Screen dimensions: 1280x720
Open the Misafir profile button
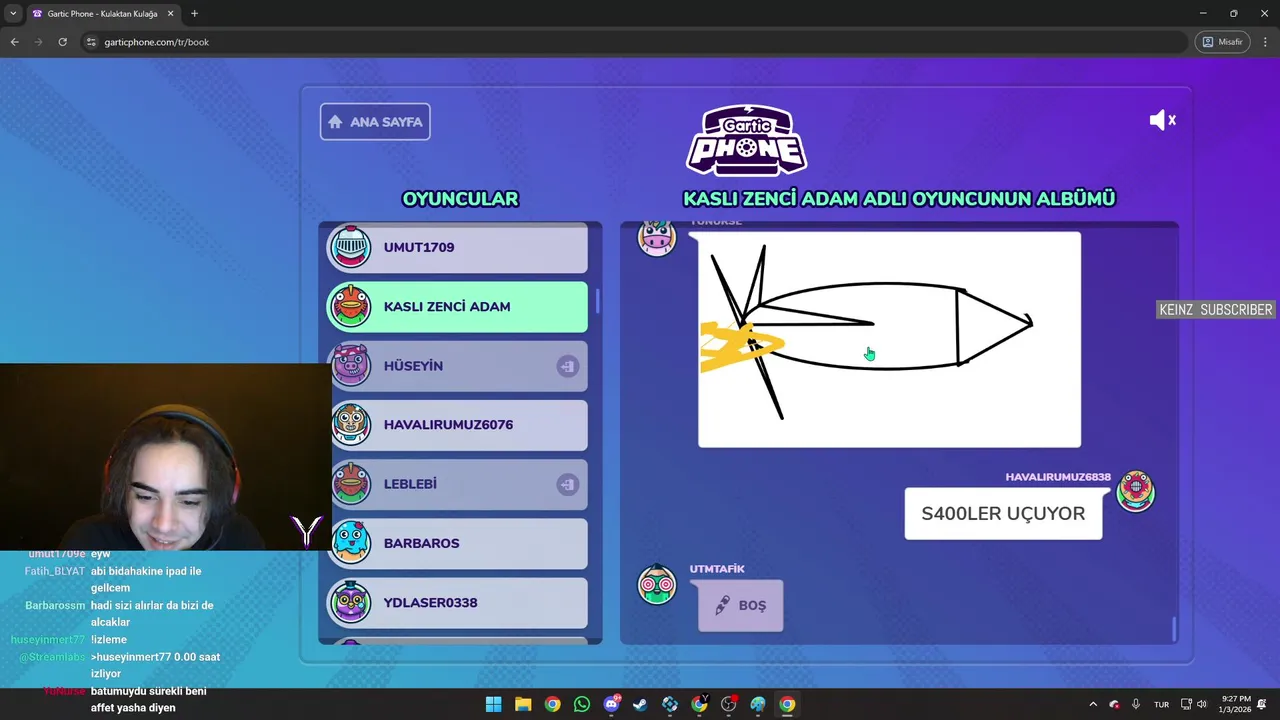click(x=1222, y=42)
